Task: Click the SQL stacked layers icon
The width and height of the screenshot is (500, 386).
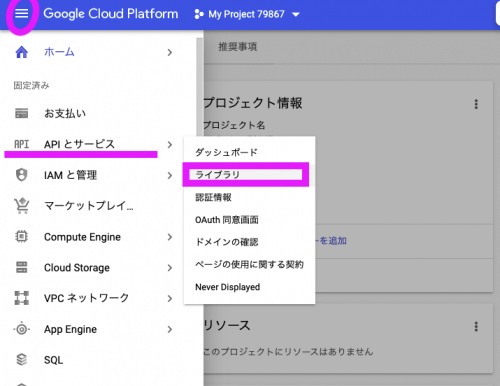Action: (22, 360)
